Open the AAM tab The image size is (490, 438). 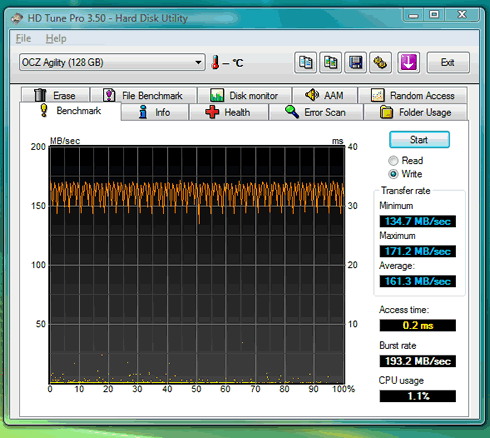tap(325, 95)
